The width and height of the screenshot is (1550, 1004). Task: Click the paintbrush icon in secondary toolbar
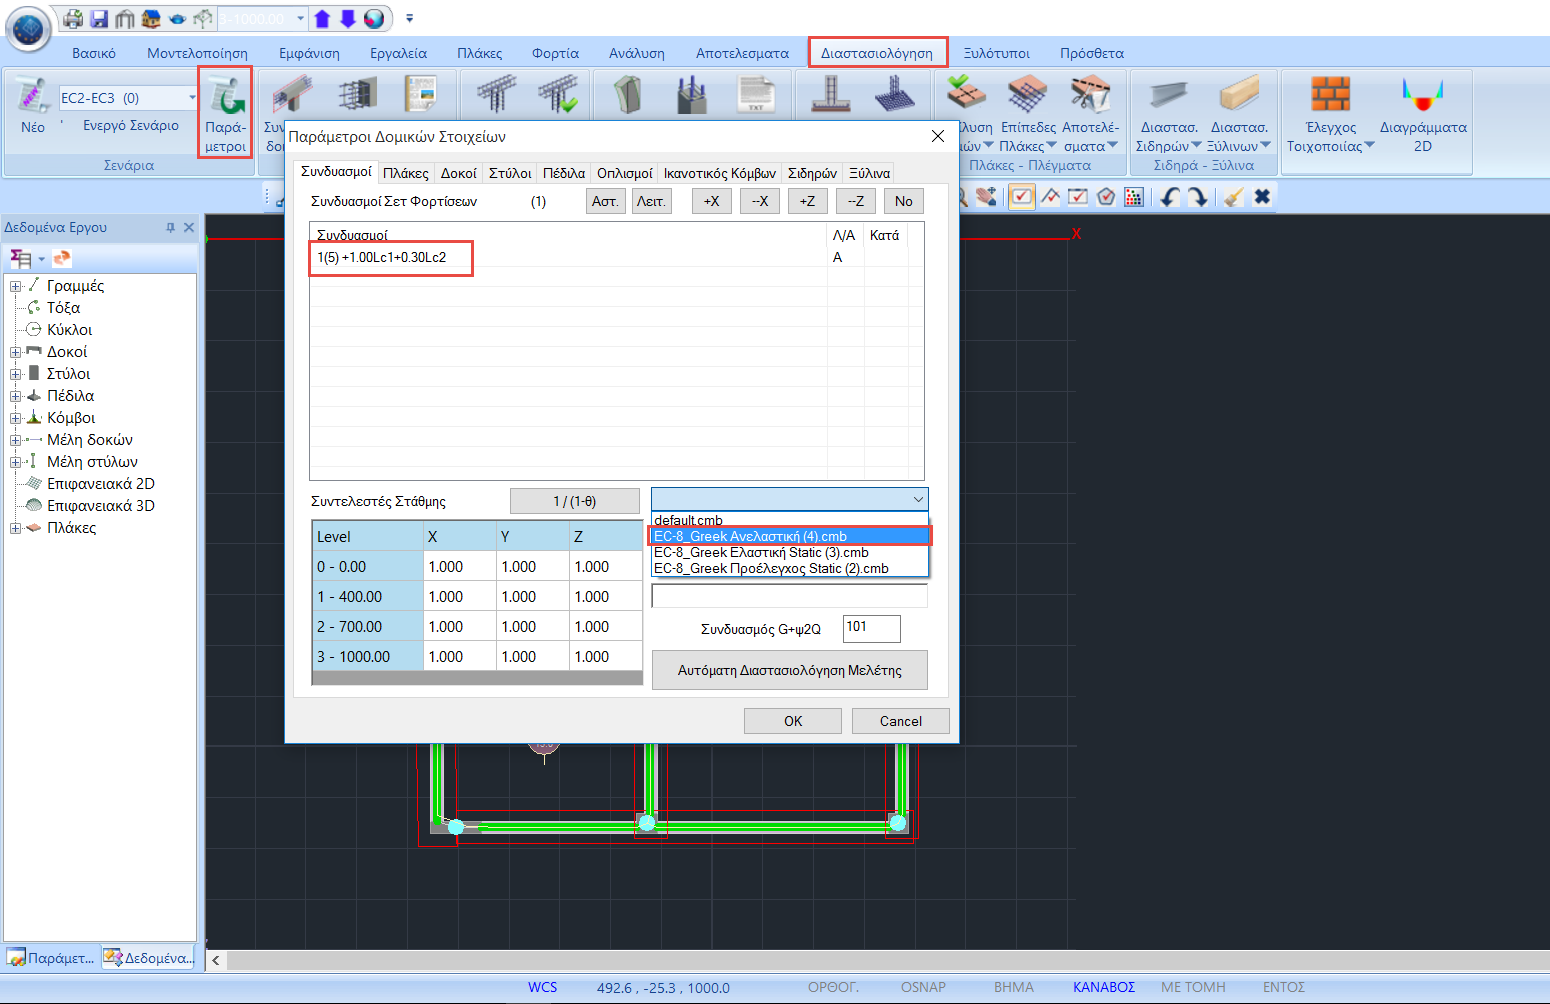[1234, 197]
